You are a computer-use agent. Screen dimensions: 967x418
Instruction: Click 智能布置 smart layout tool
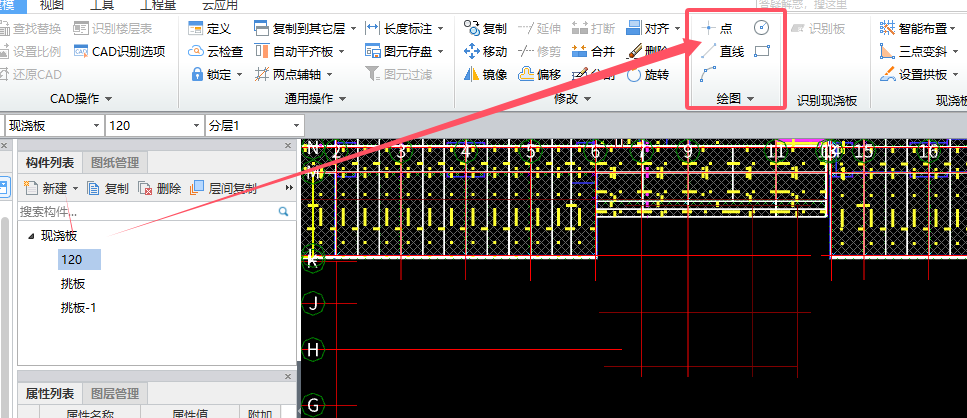click(918, 28)
